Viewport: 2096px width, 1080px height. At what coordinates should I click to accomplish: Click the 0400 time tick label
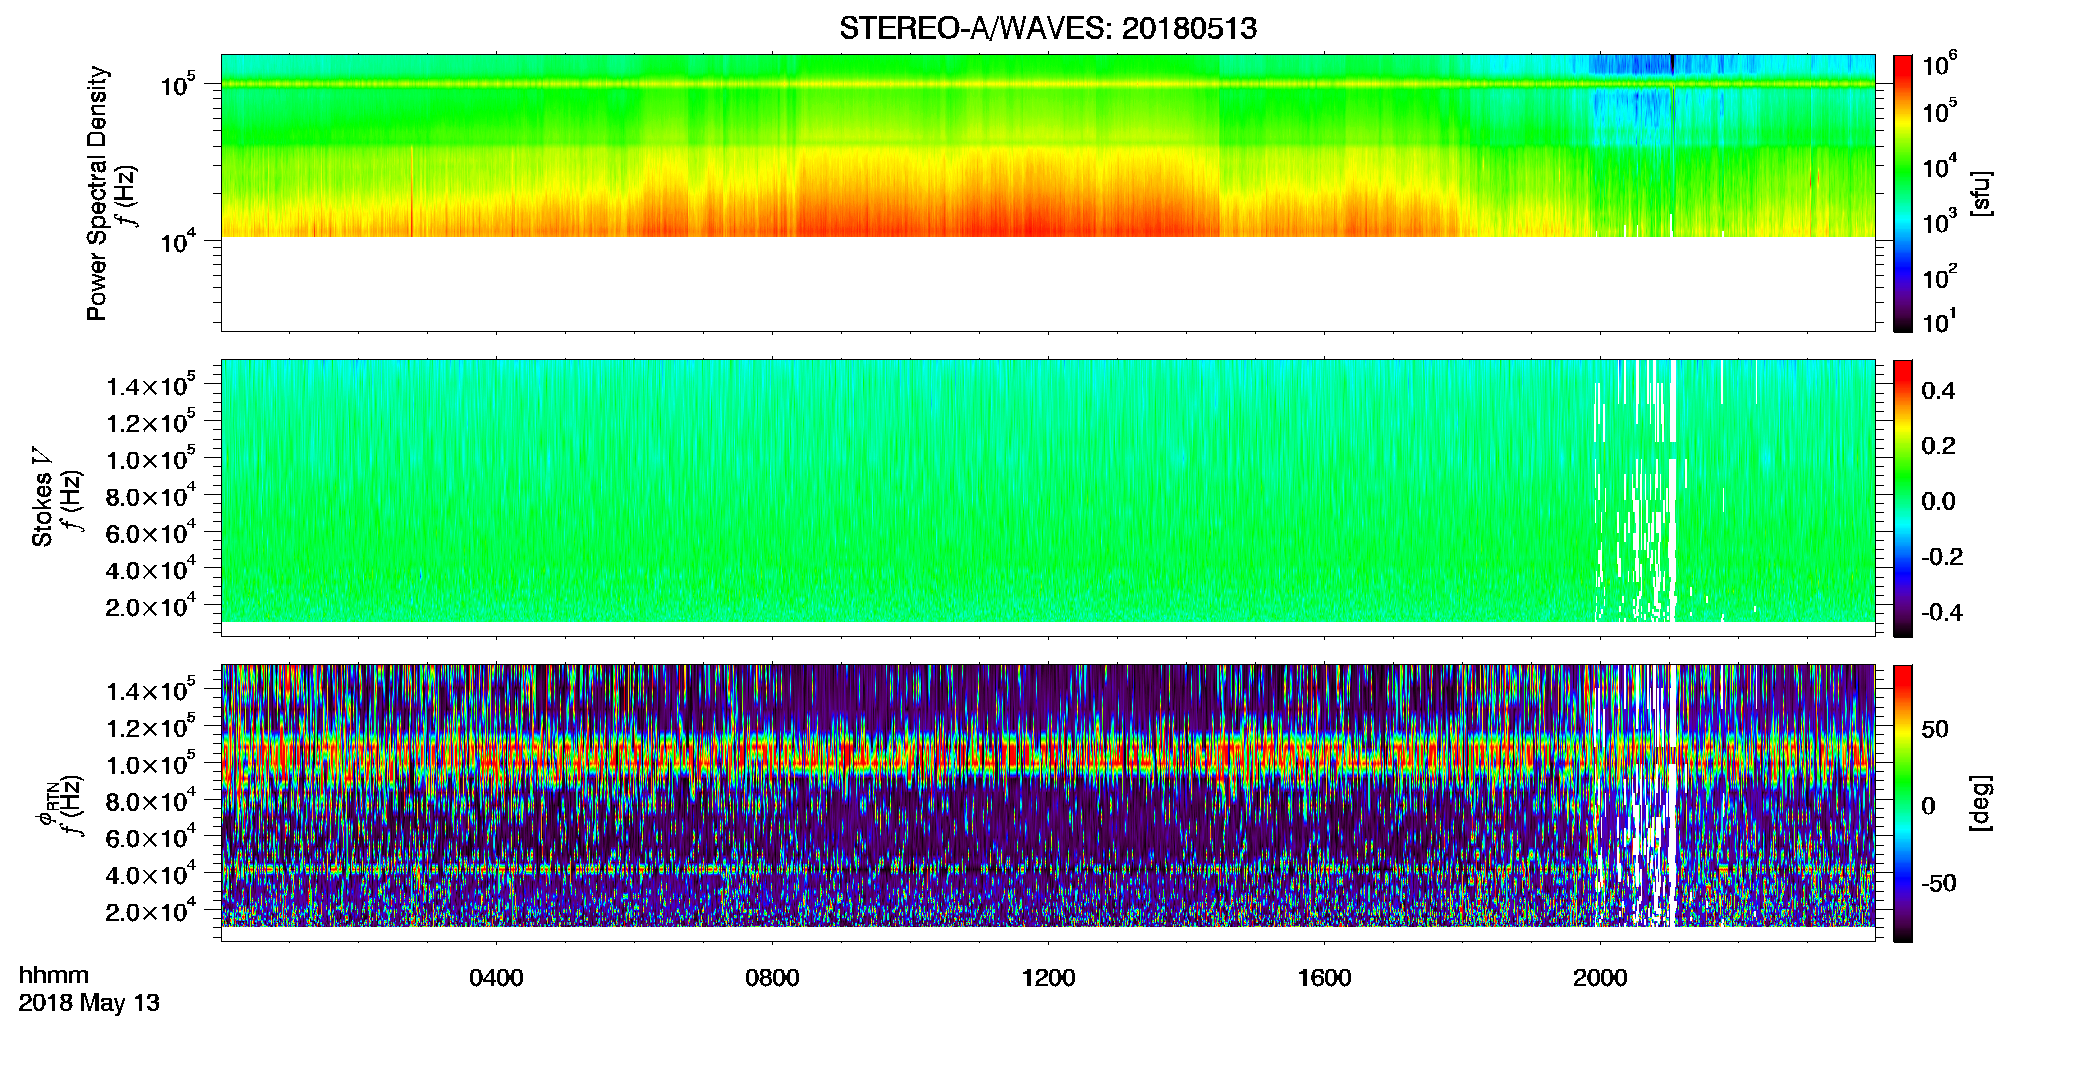click(496, 978)
